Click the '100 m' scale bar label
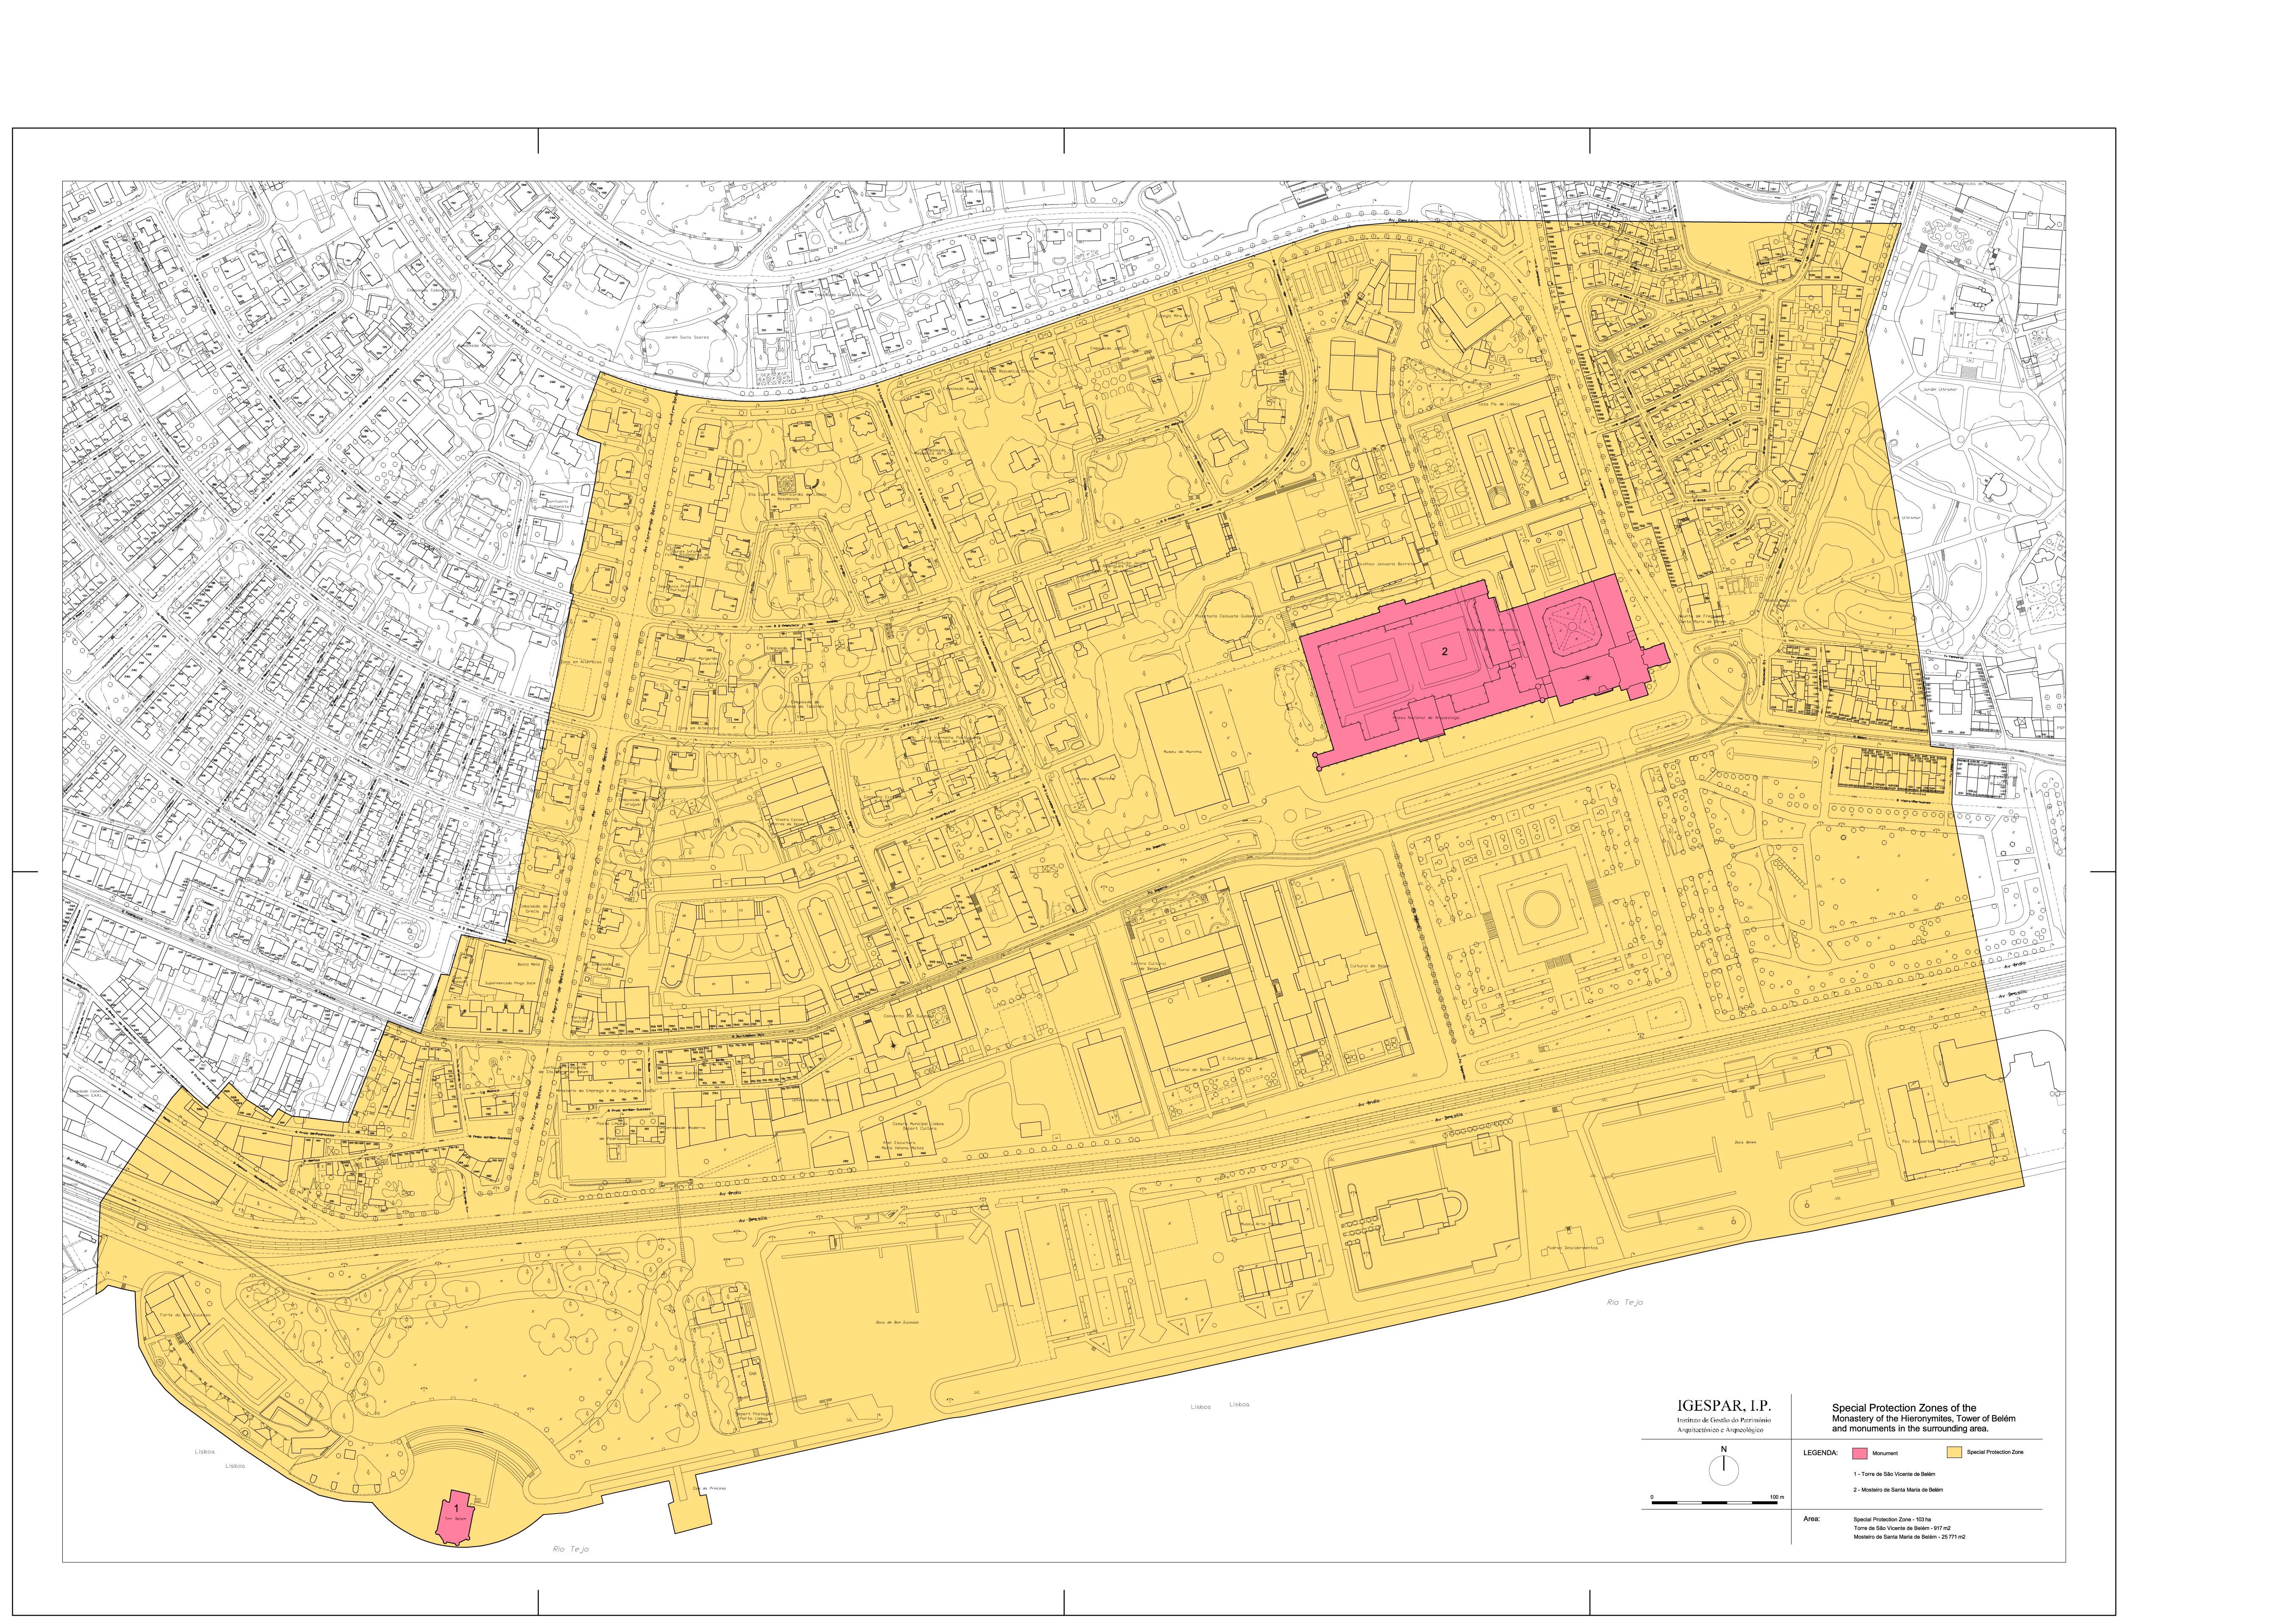 point(1777,1497)
